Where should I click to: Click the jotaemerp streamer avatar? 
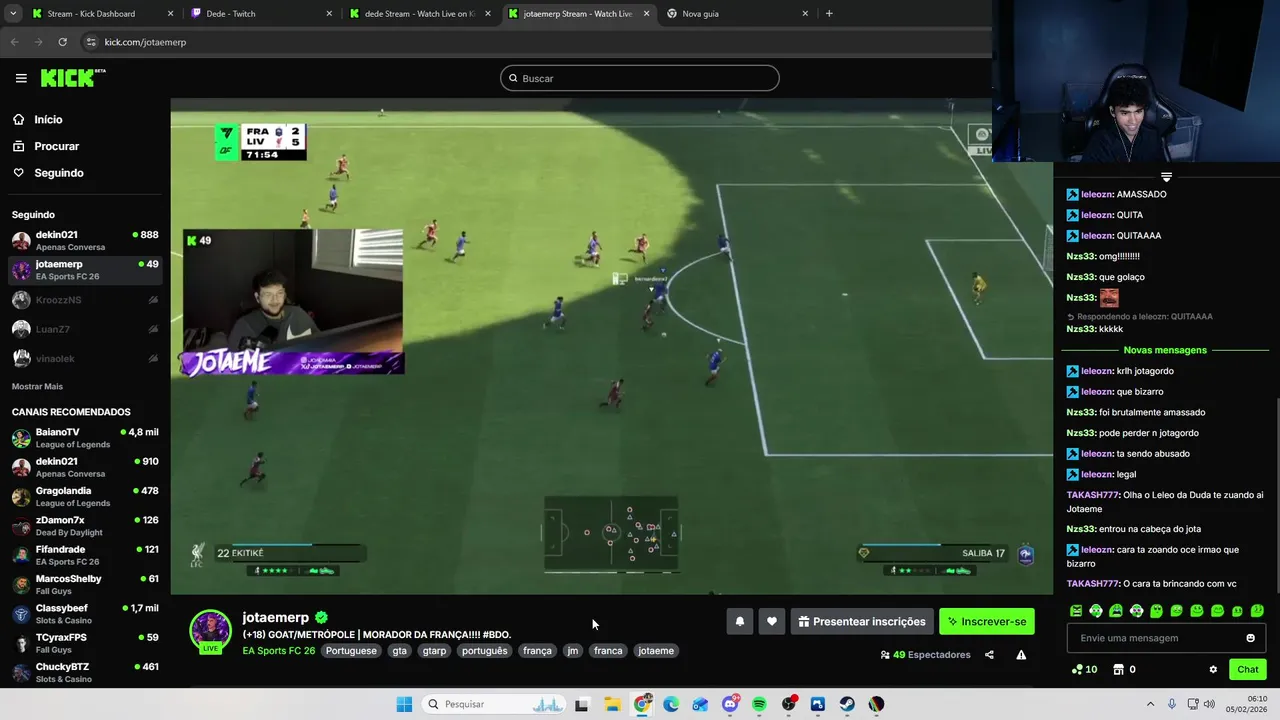coord(210,630)
